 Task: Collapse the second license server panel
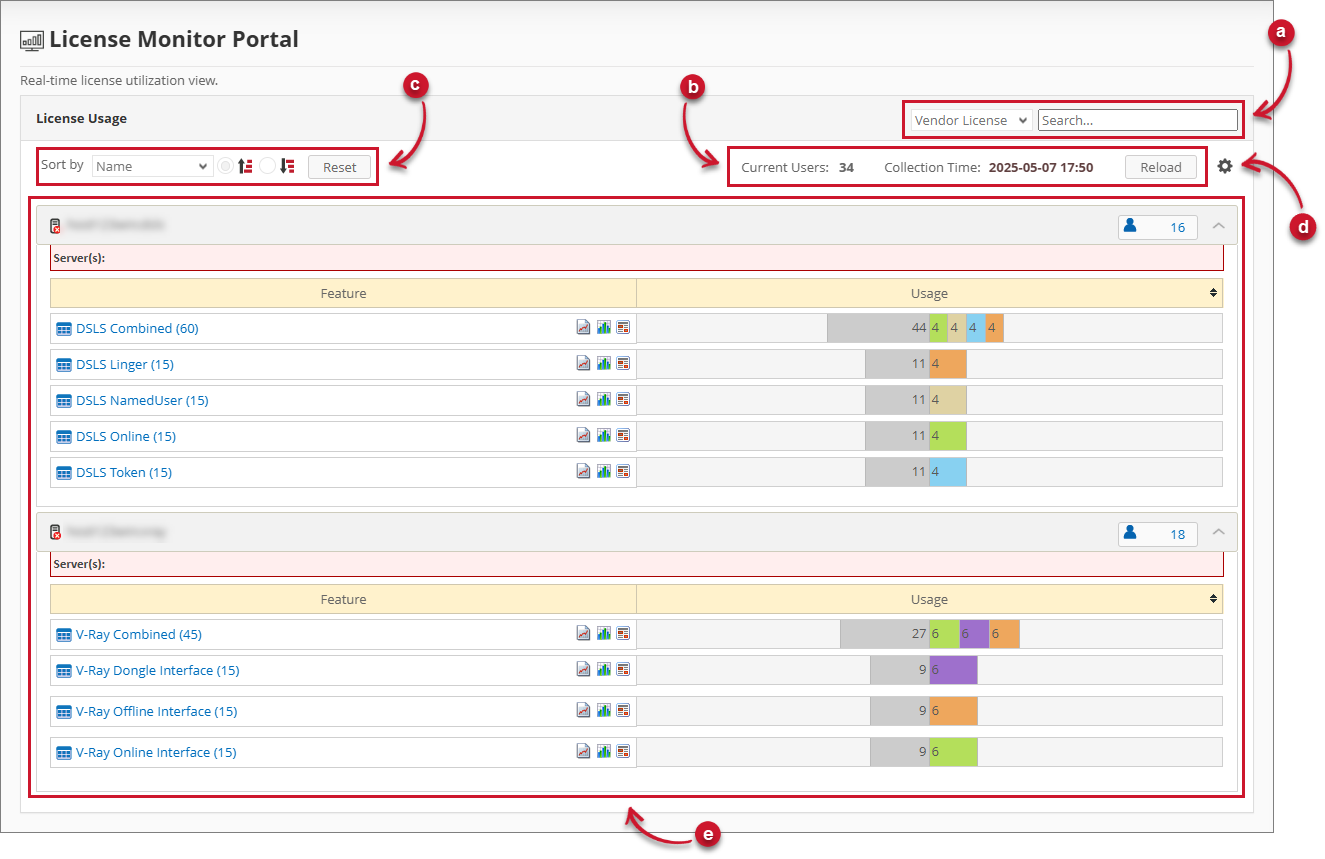pos(1218,533)
